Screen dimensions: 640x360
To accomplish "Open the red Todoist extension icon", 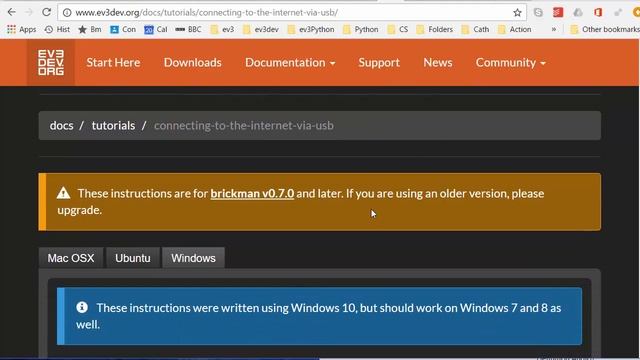I will [x=558, y=12].
